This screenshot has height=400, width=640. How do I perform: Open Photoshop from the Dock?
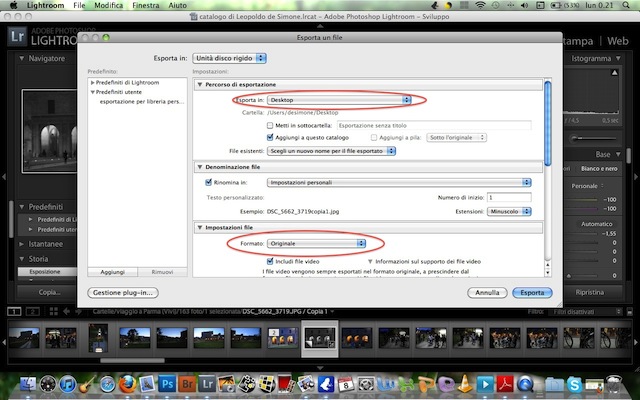pyautogui.click(x=167, y=384)
